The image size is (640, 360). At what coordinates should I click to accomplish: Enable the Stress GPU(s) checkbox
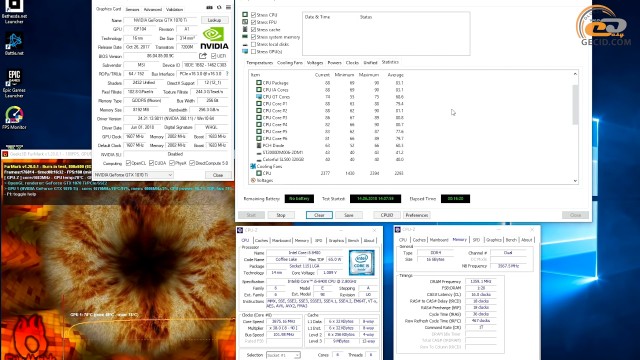tap(253, 51)
